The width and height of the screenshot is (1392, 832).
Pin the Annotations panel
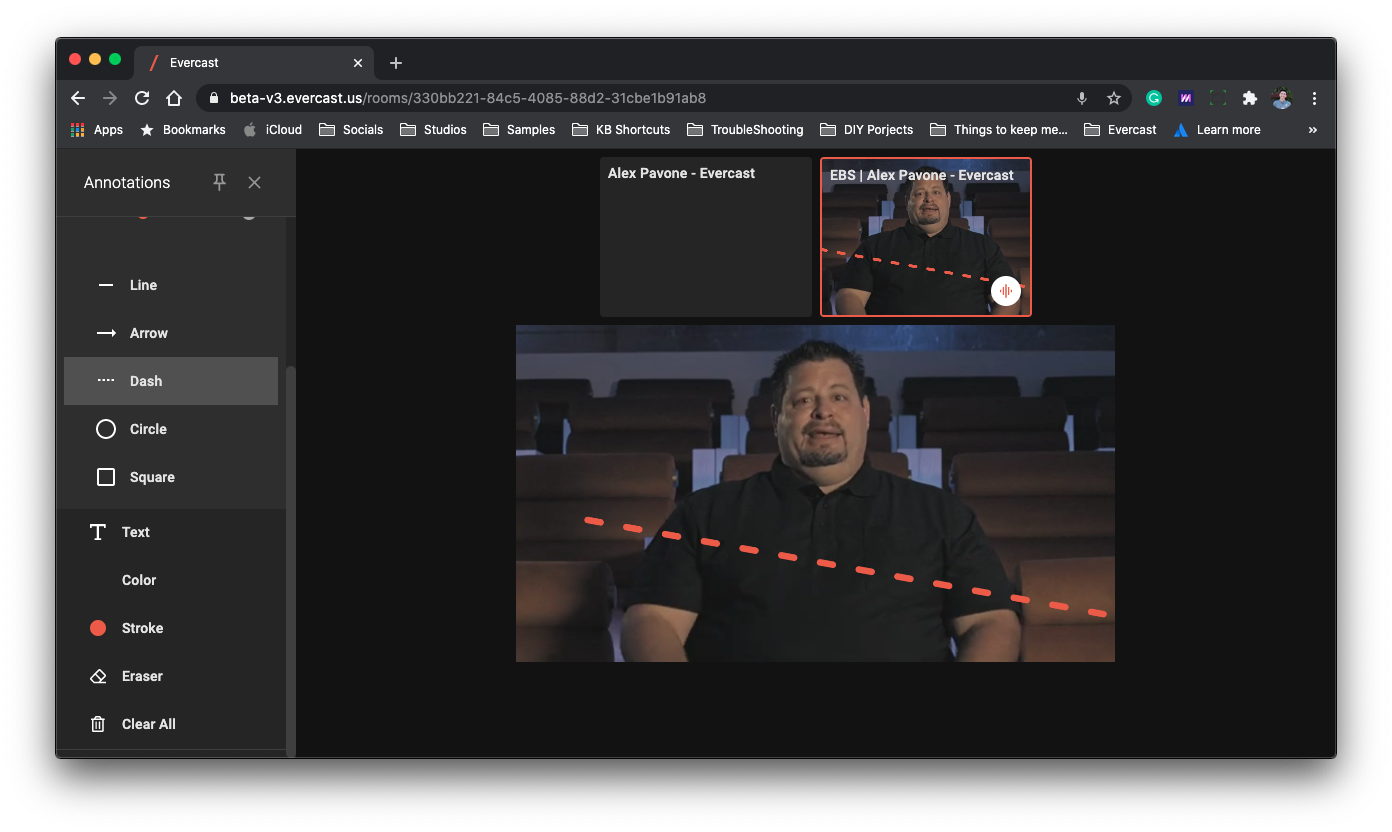(x=219, y=182)
